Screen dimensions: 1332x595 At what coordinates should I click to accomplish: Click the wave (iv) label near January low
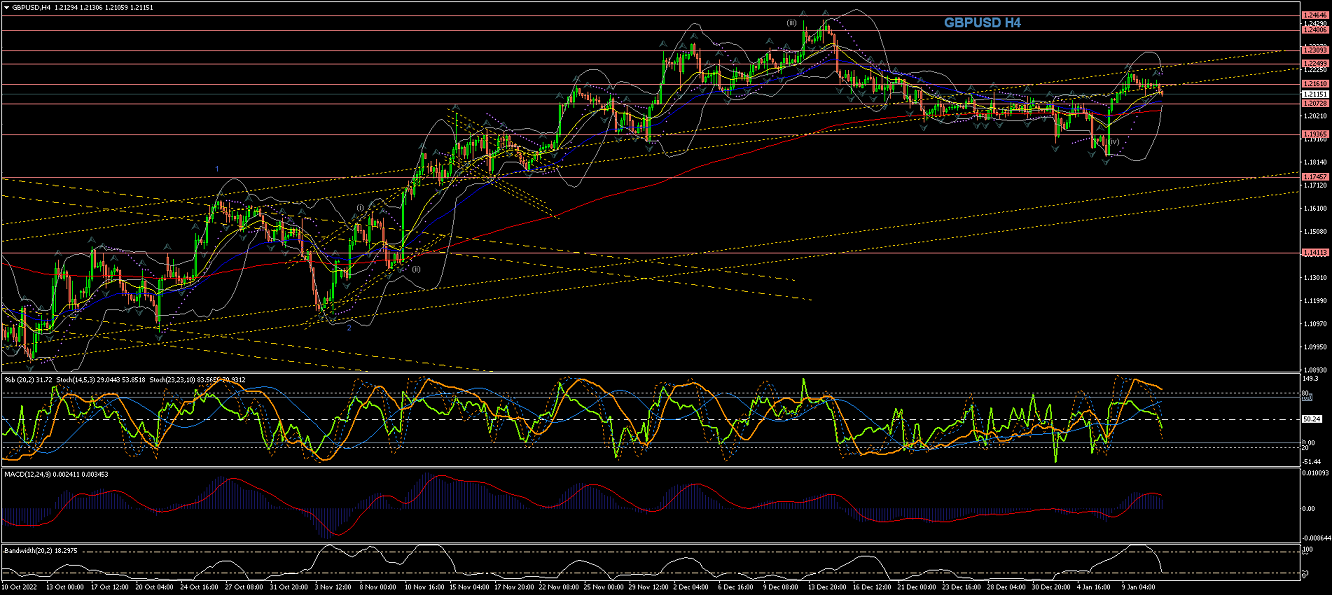[1113, 142]
